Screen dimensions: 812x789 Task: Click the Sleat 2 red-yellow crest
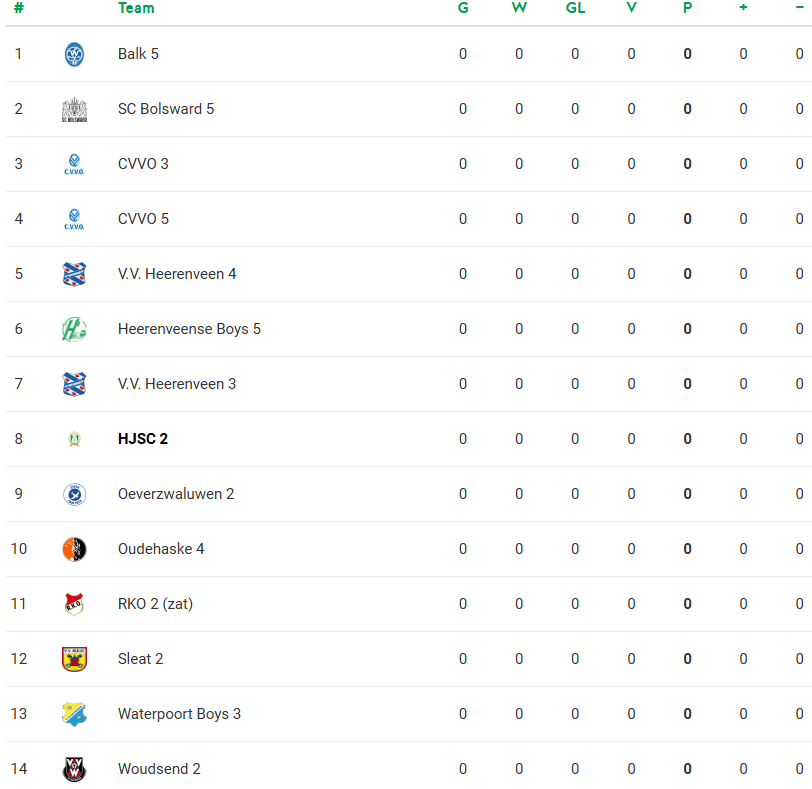tap(74, 659)
